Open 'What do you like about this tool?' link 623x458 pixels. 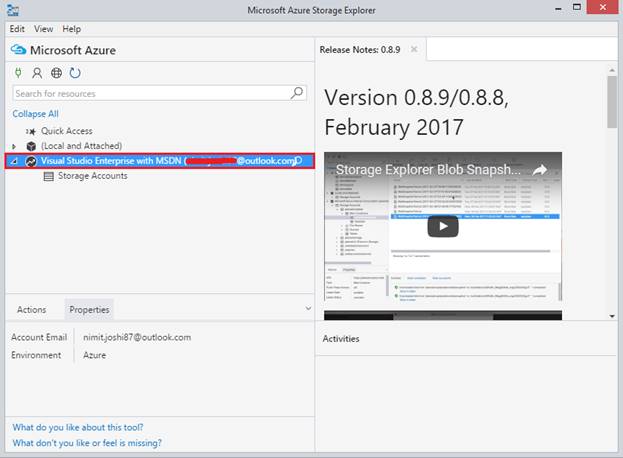78,427
